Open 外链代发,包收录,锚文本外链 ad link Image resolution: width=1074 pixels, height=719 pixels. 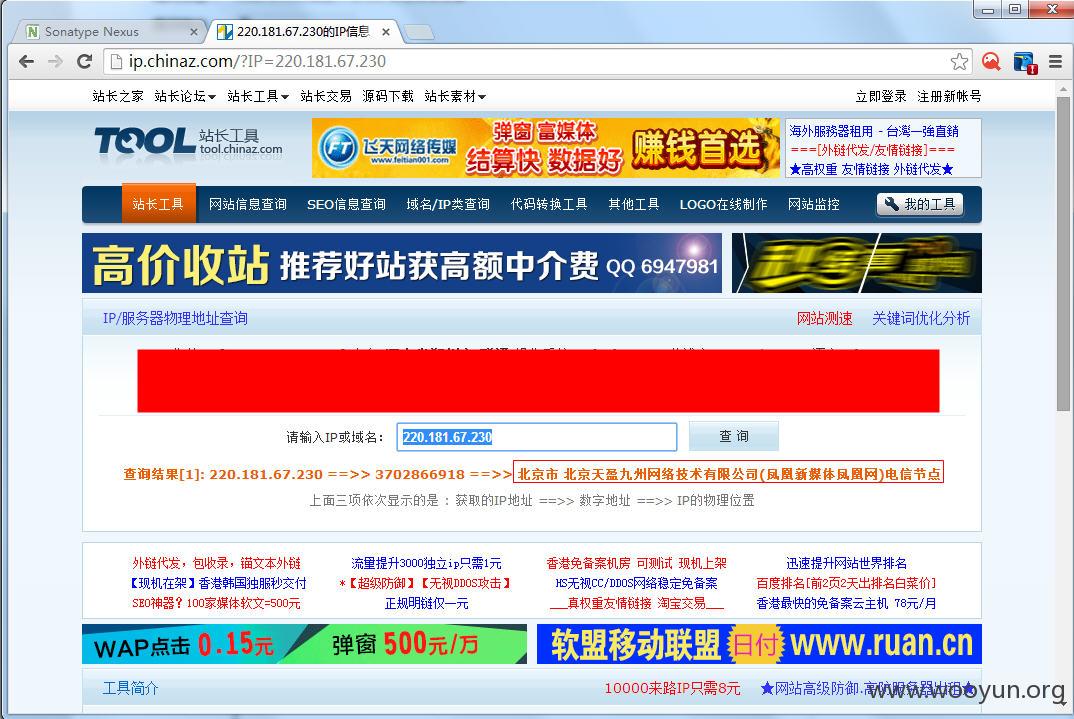click(x=216, y=563)
